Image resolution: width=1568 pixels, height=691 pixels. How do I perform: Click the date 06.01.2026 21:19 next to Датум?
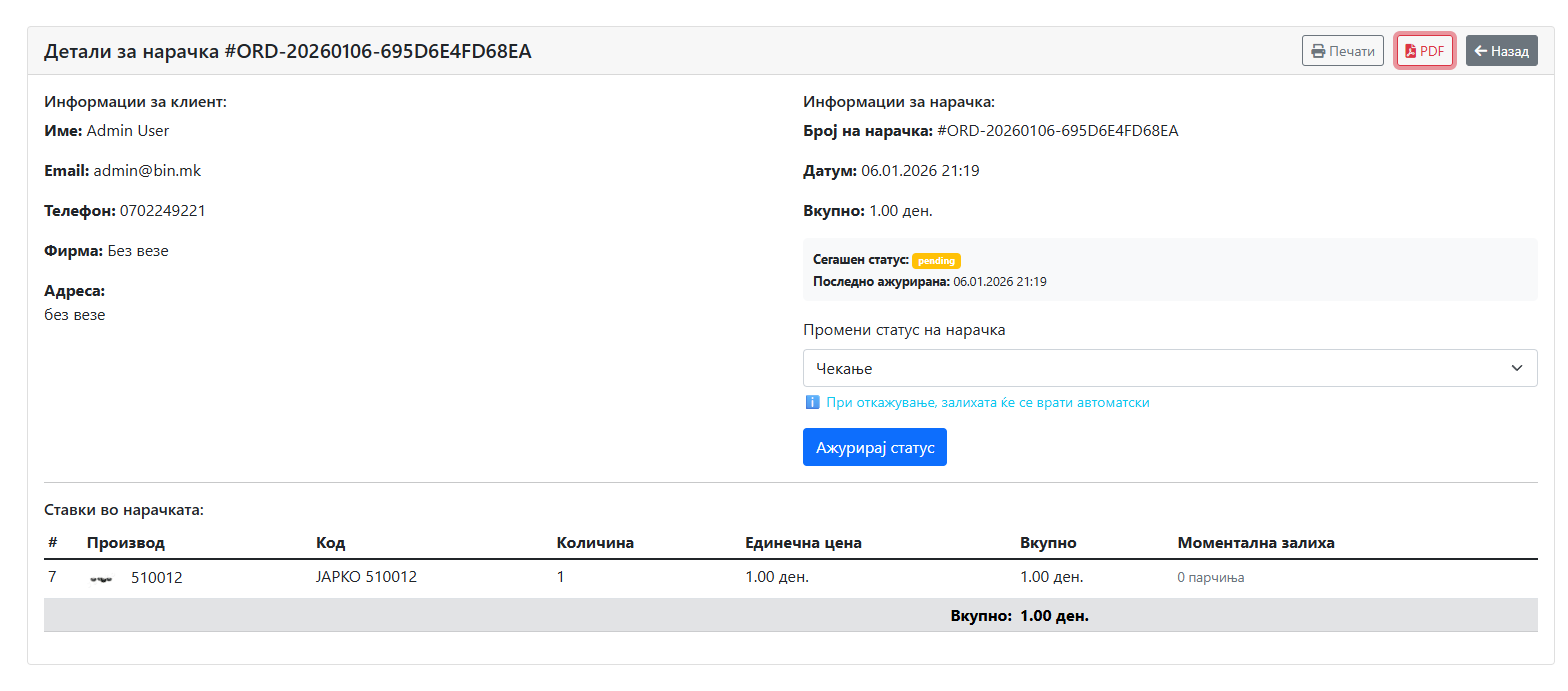(920, 171)
